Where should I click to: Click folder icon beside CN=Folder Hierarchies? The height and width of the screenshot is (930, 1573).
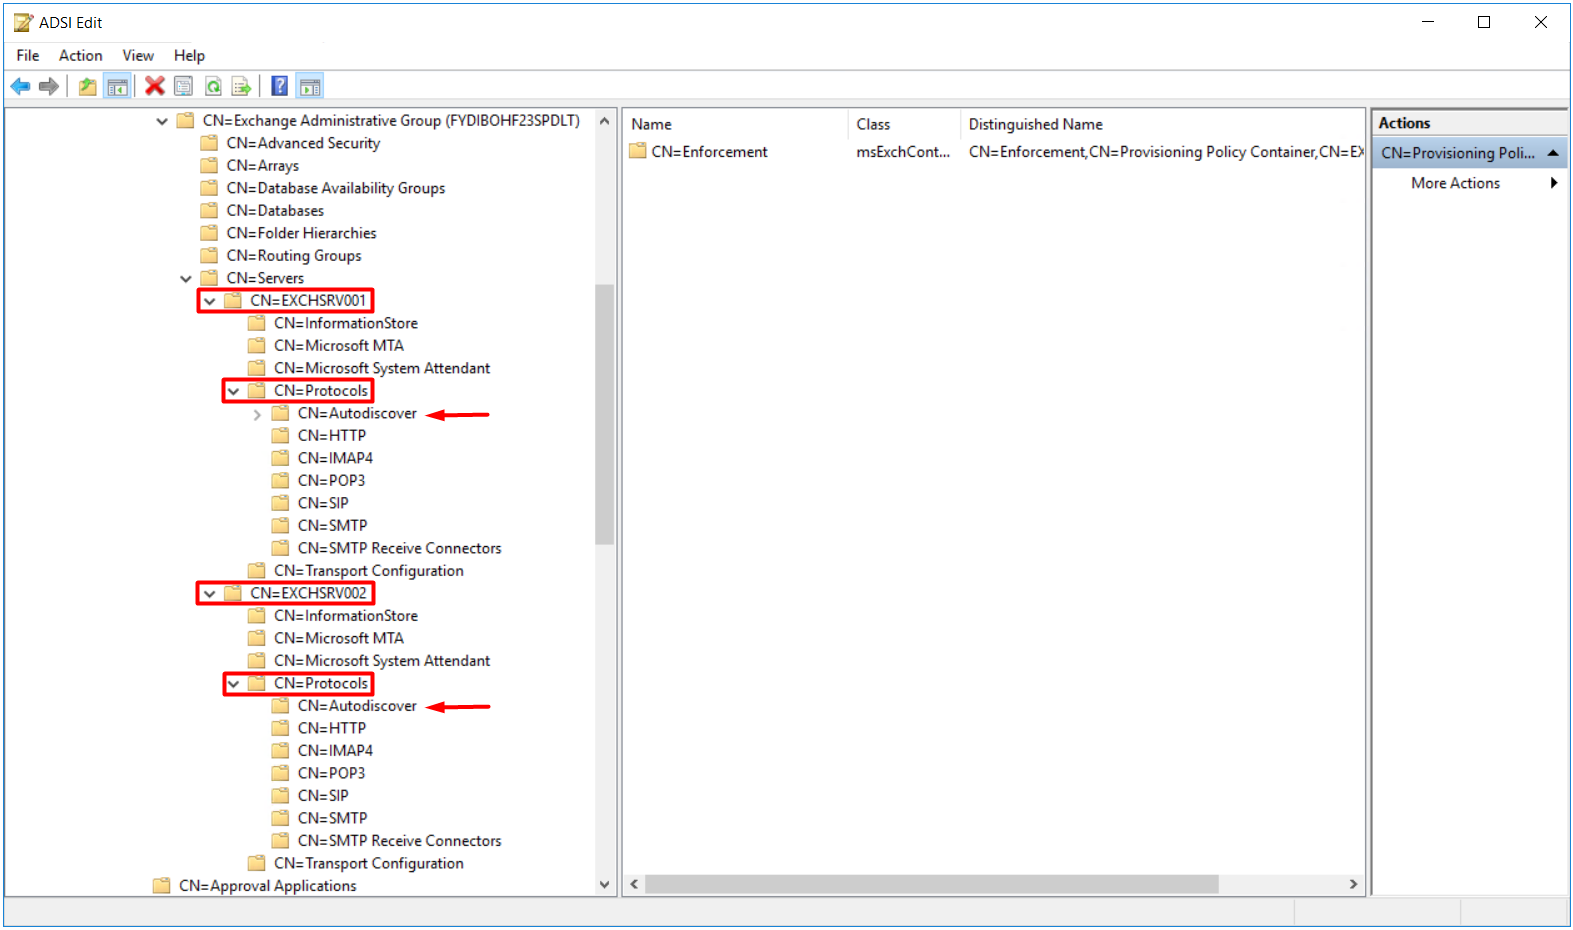[209, 233]
